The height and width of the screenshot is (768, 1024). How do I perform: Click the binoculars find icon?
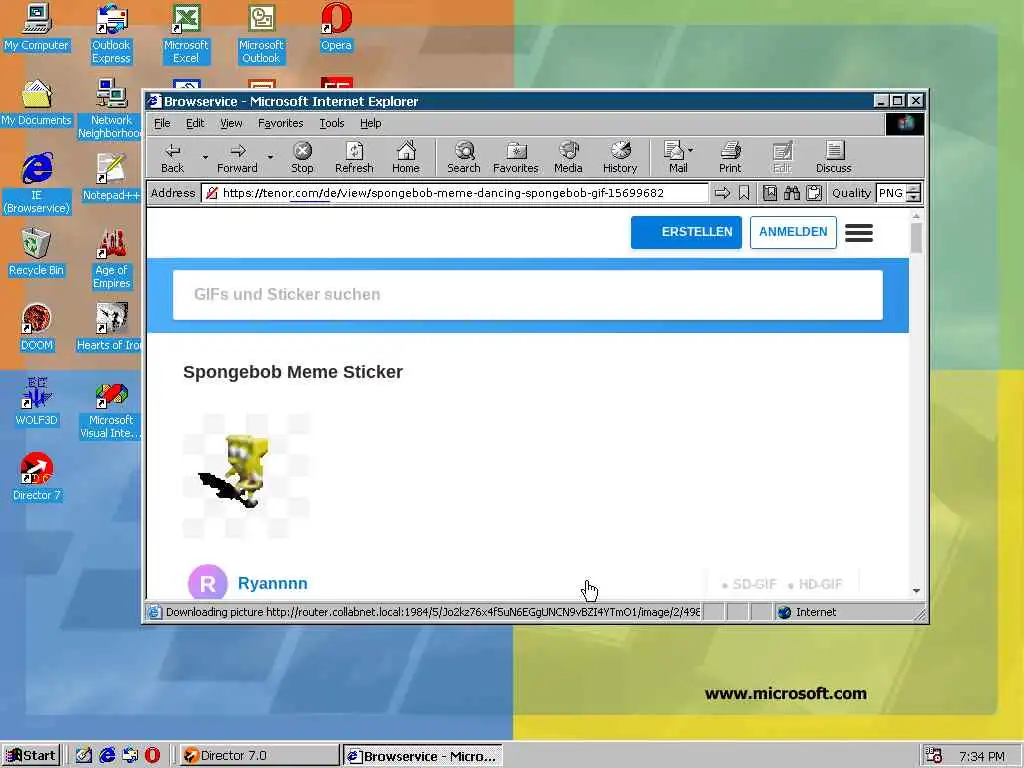pos(792,193)
